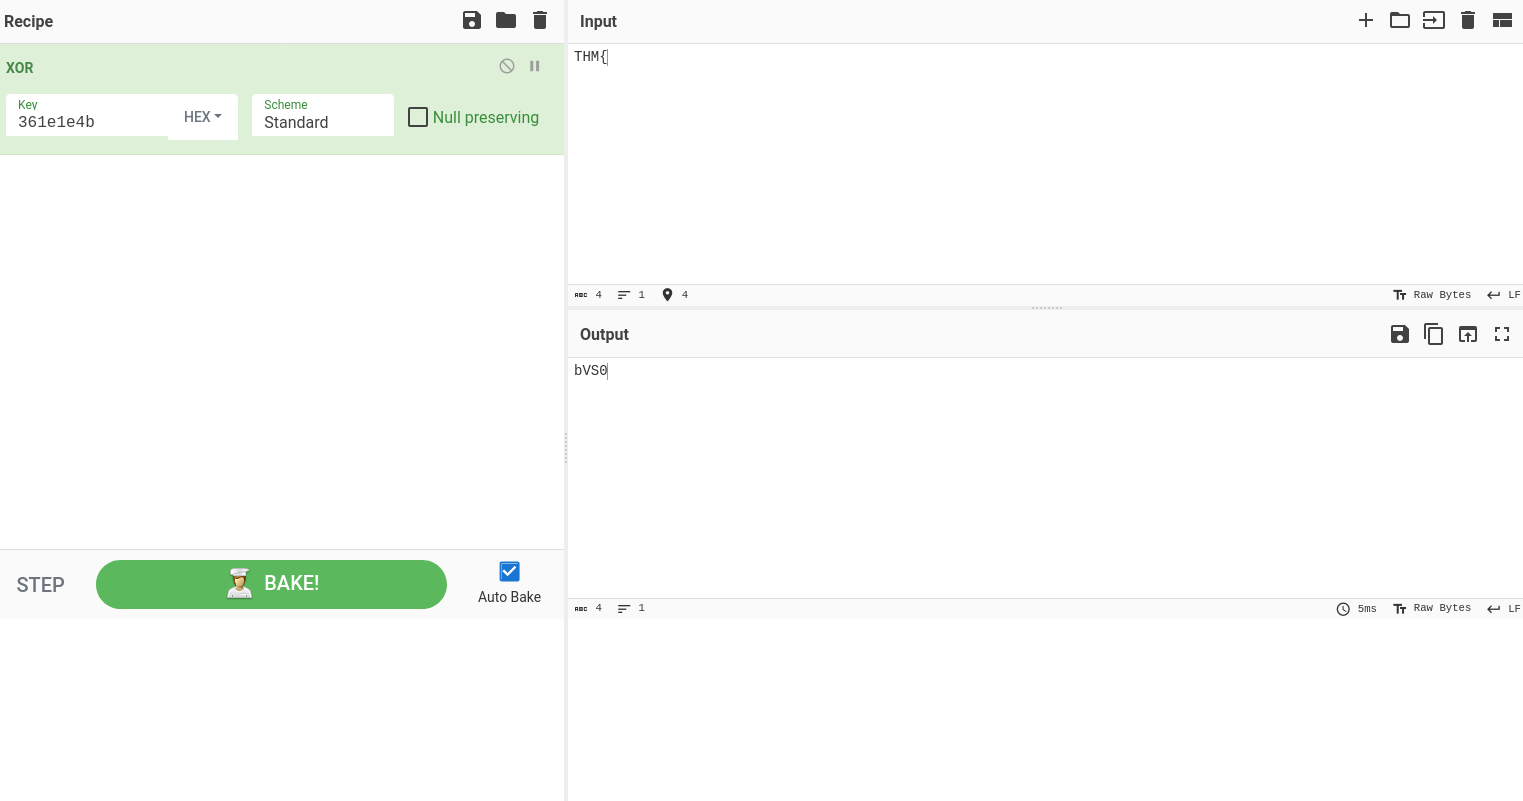This screenshot has height=801, width=1523.
Task: Reset the pane layout
Action: [x=1502, y=20]
